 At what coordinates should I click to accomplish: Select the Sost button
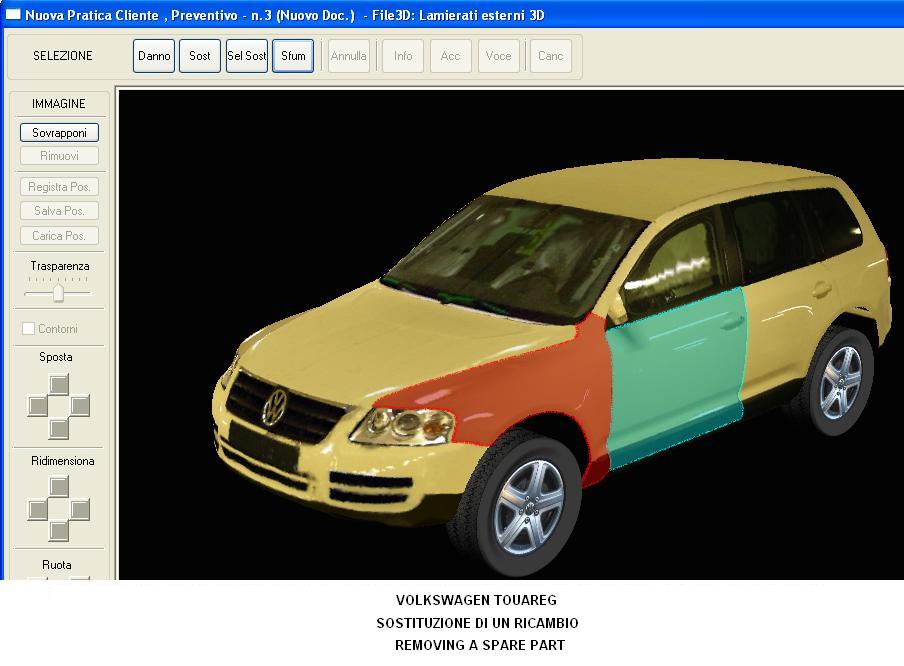pyautogui.click(x=200, y=56)
